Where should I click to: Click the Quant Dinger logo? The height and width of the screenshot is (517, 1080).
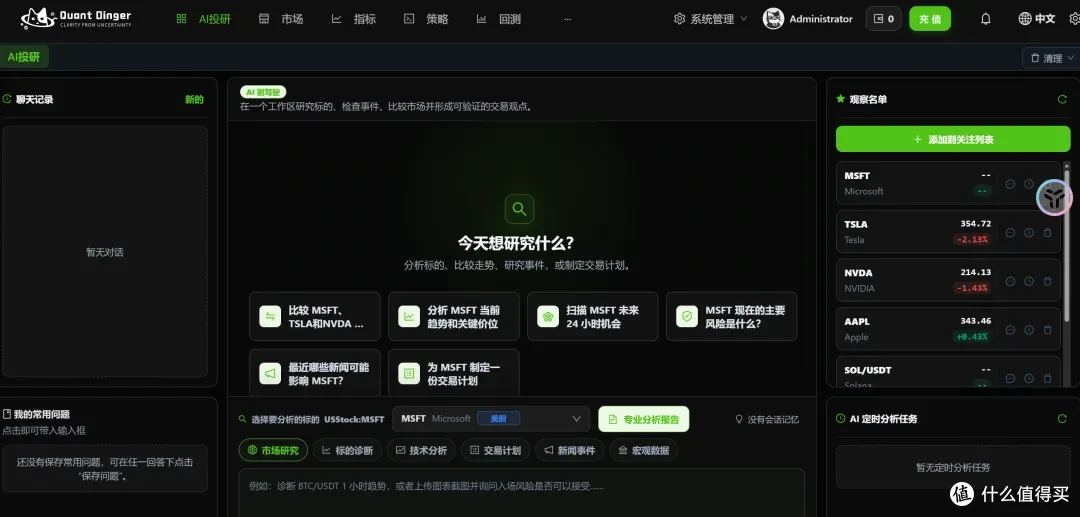(76, 19)
